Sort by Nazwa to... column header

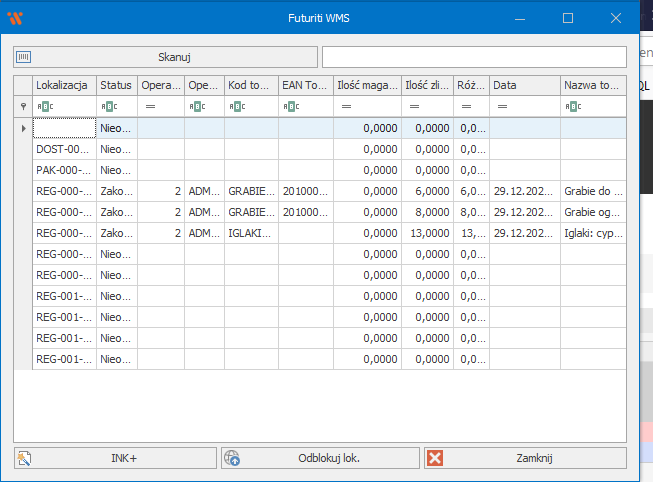593,85
